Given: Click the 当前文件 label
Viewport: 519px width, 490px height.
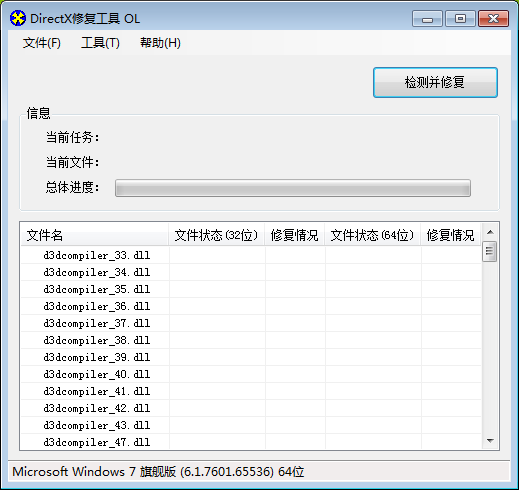Looking at the screenshot, I should pyautogui.click(x=72, y=162).
